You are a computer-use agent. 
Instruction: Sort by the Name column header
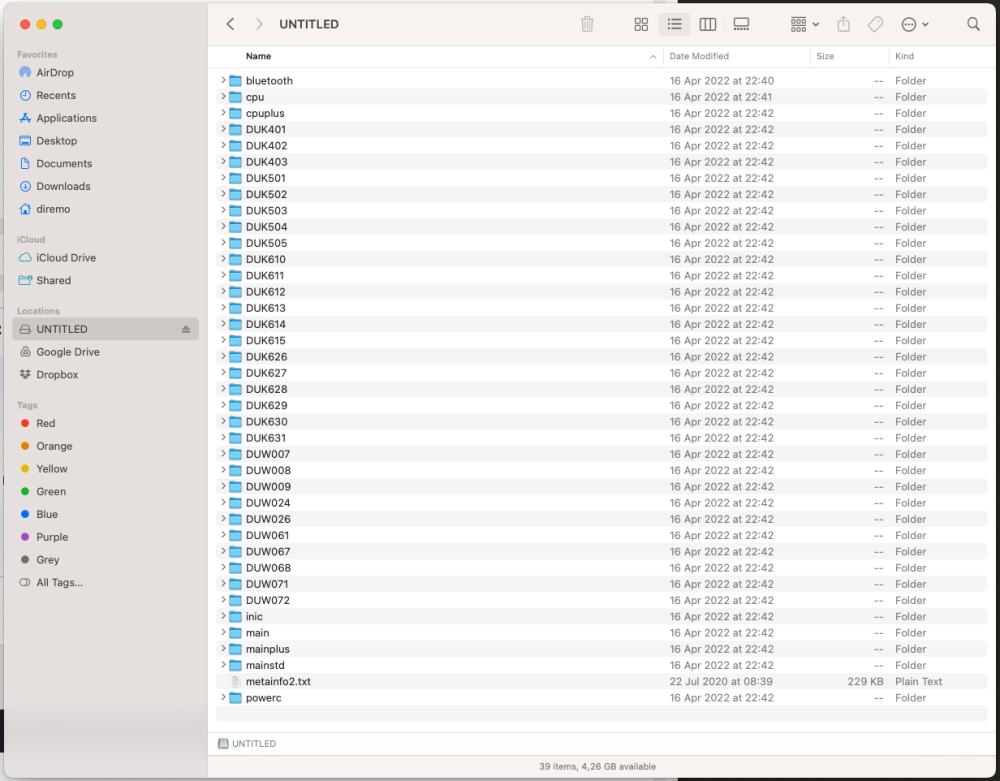(258, 56)
